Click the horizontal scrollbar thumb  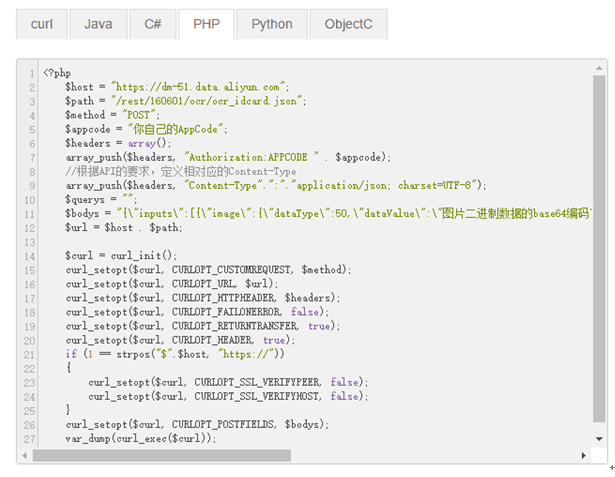pyautogui.click(x=162, y=455)
